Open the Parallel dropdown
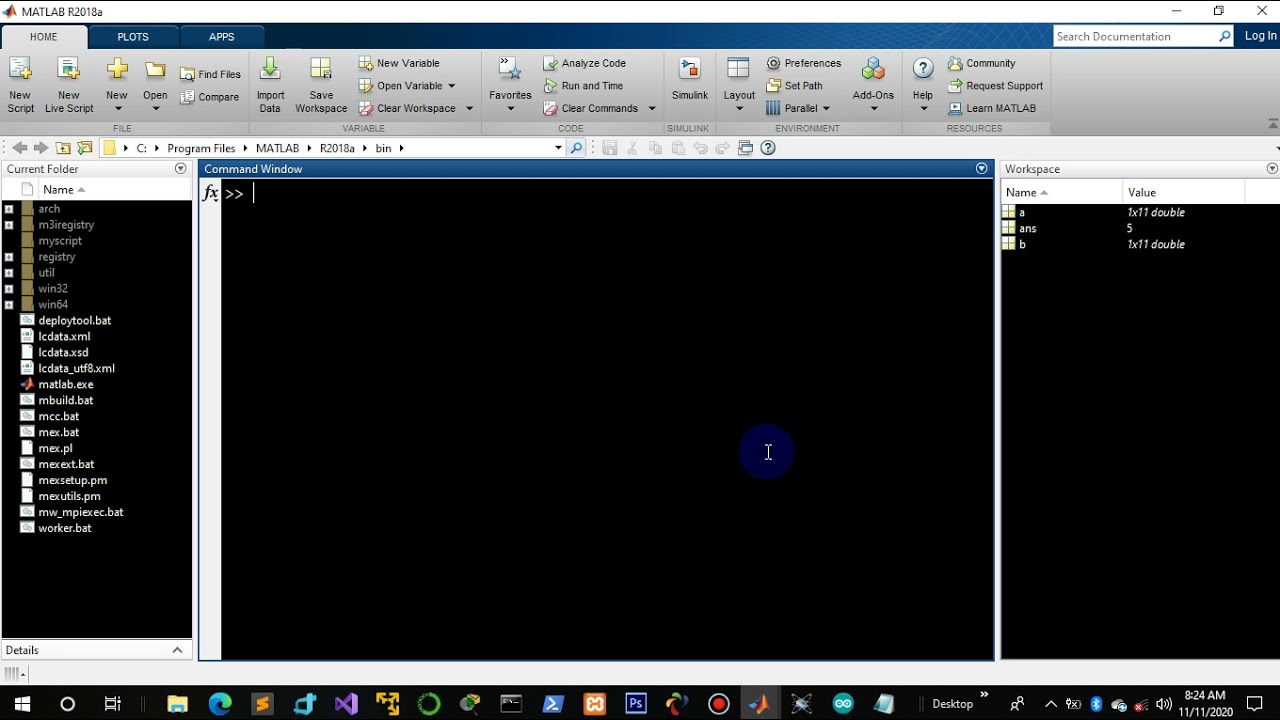This screenshot has width=1280, height=720. click(826, 108)
